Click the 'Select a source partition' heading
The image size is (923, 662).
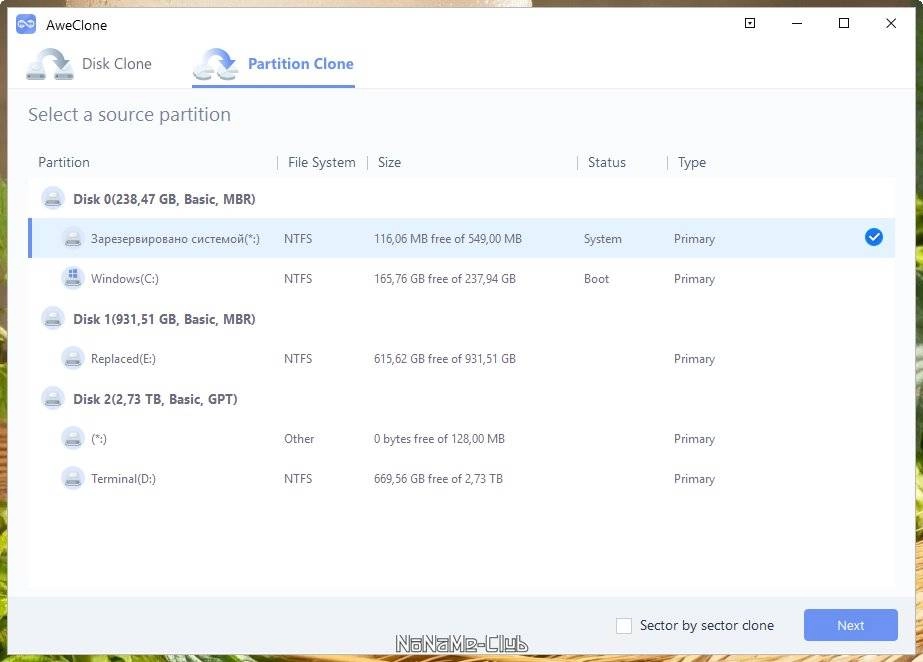pos(130,114)
